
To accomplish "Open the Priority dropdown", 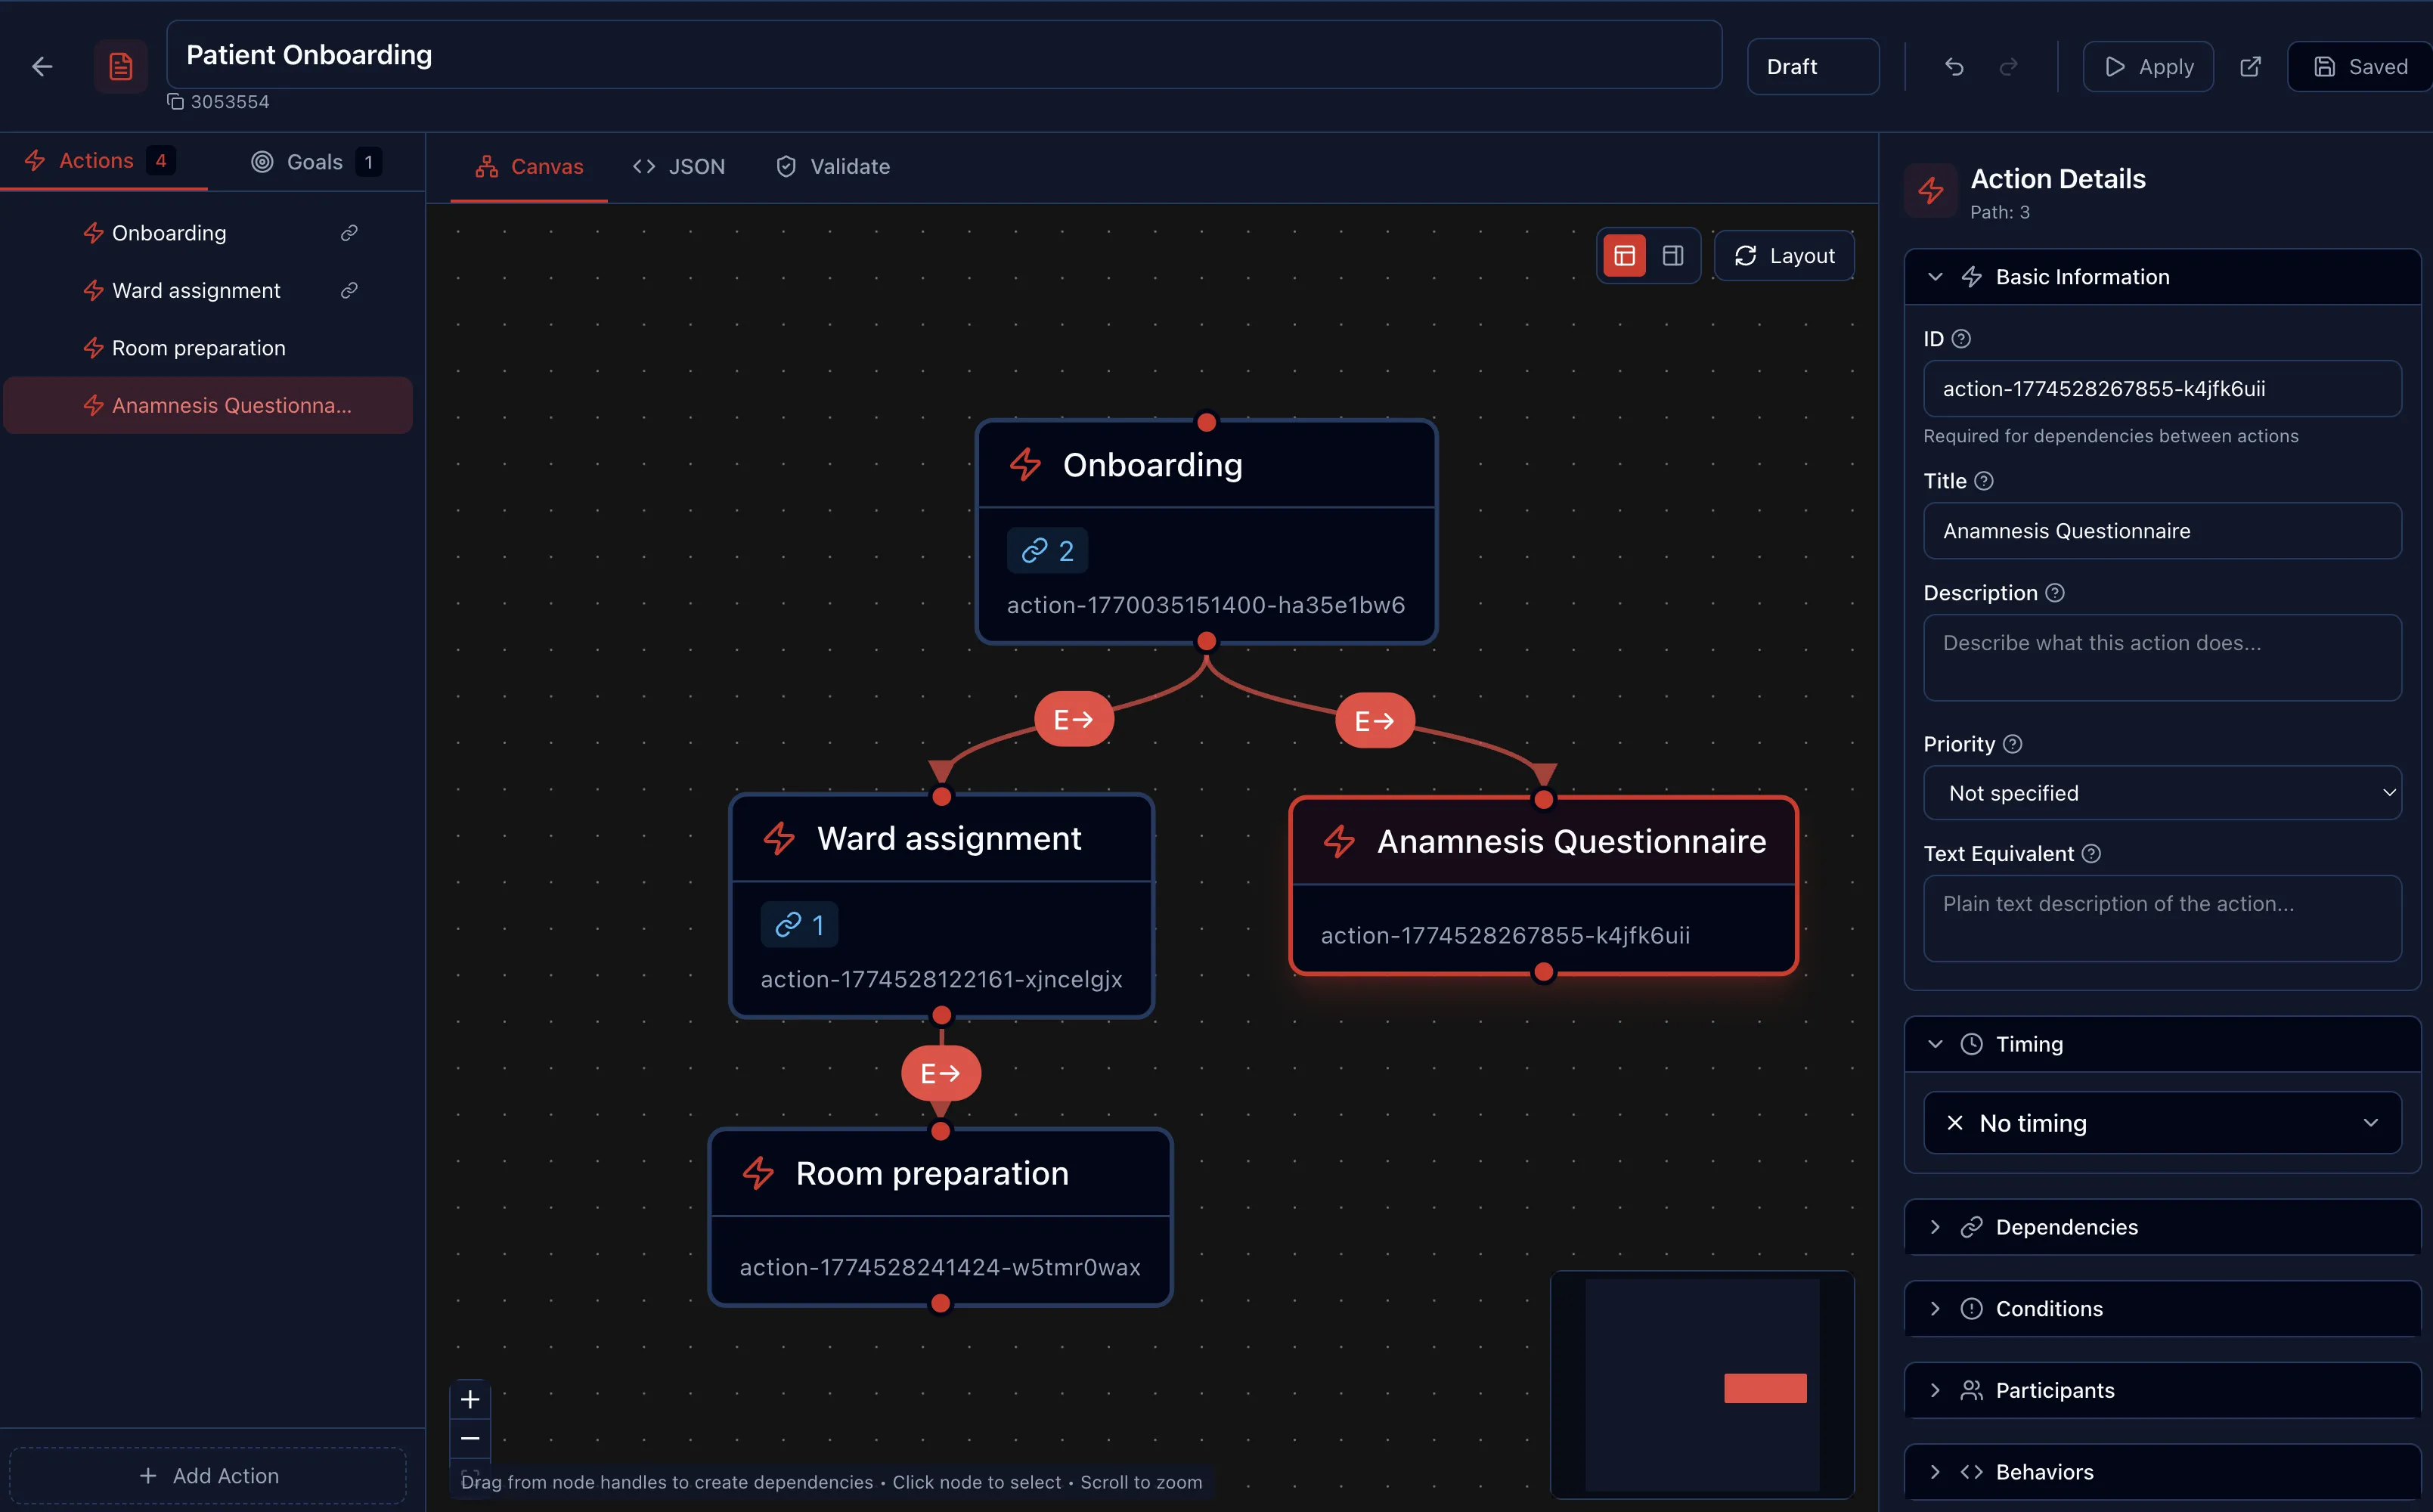I will (x=2161, y=793).
